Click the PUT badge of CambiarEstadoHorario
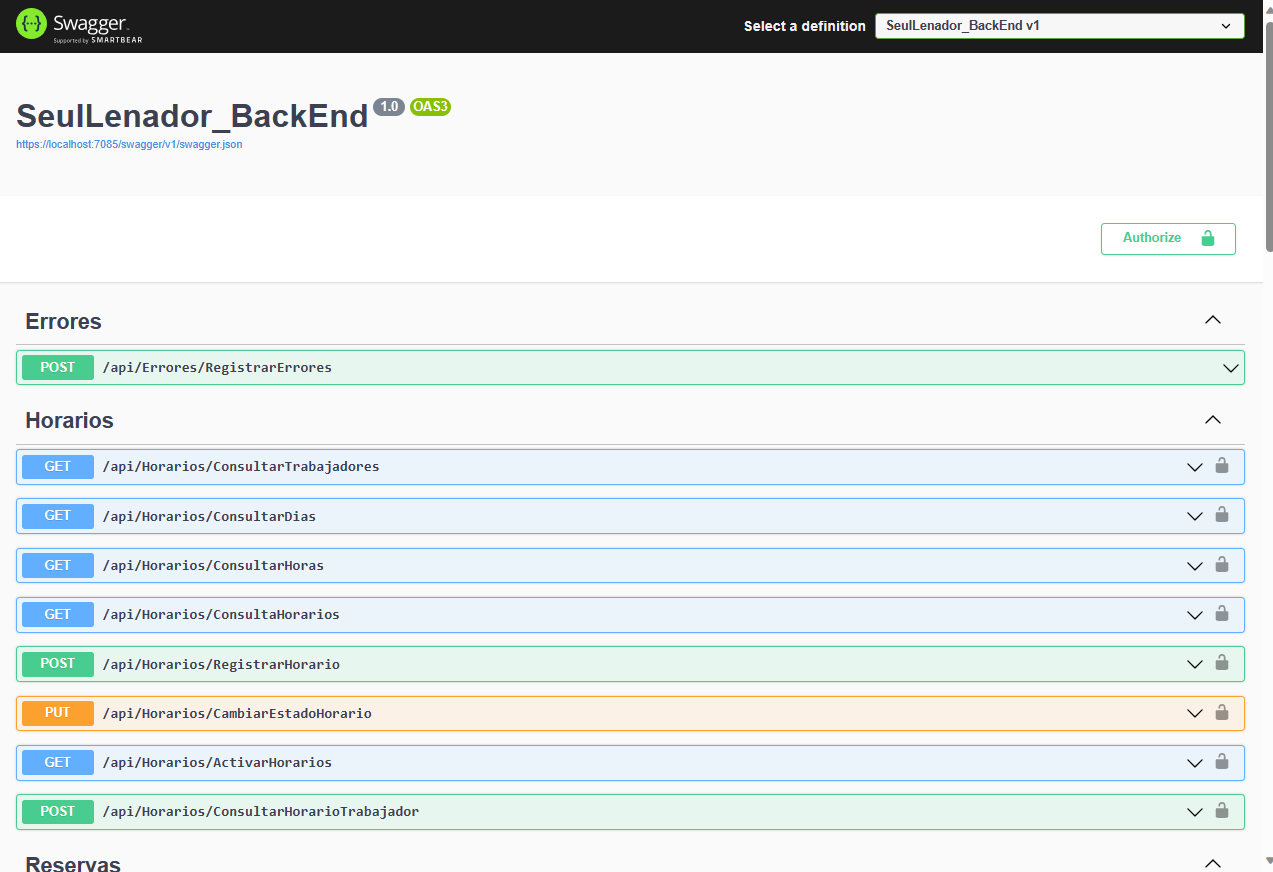1273x872 pixels. click(58, 714)
